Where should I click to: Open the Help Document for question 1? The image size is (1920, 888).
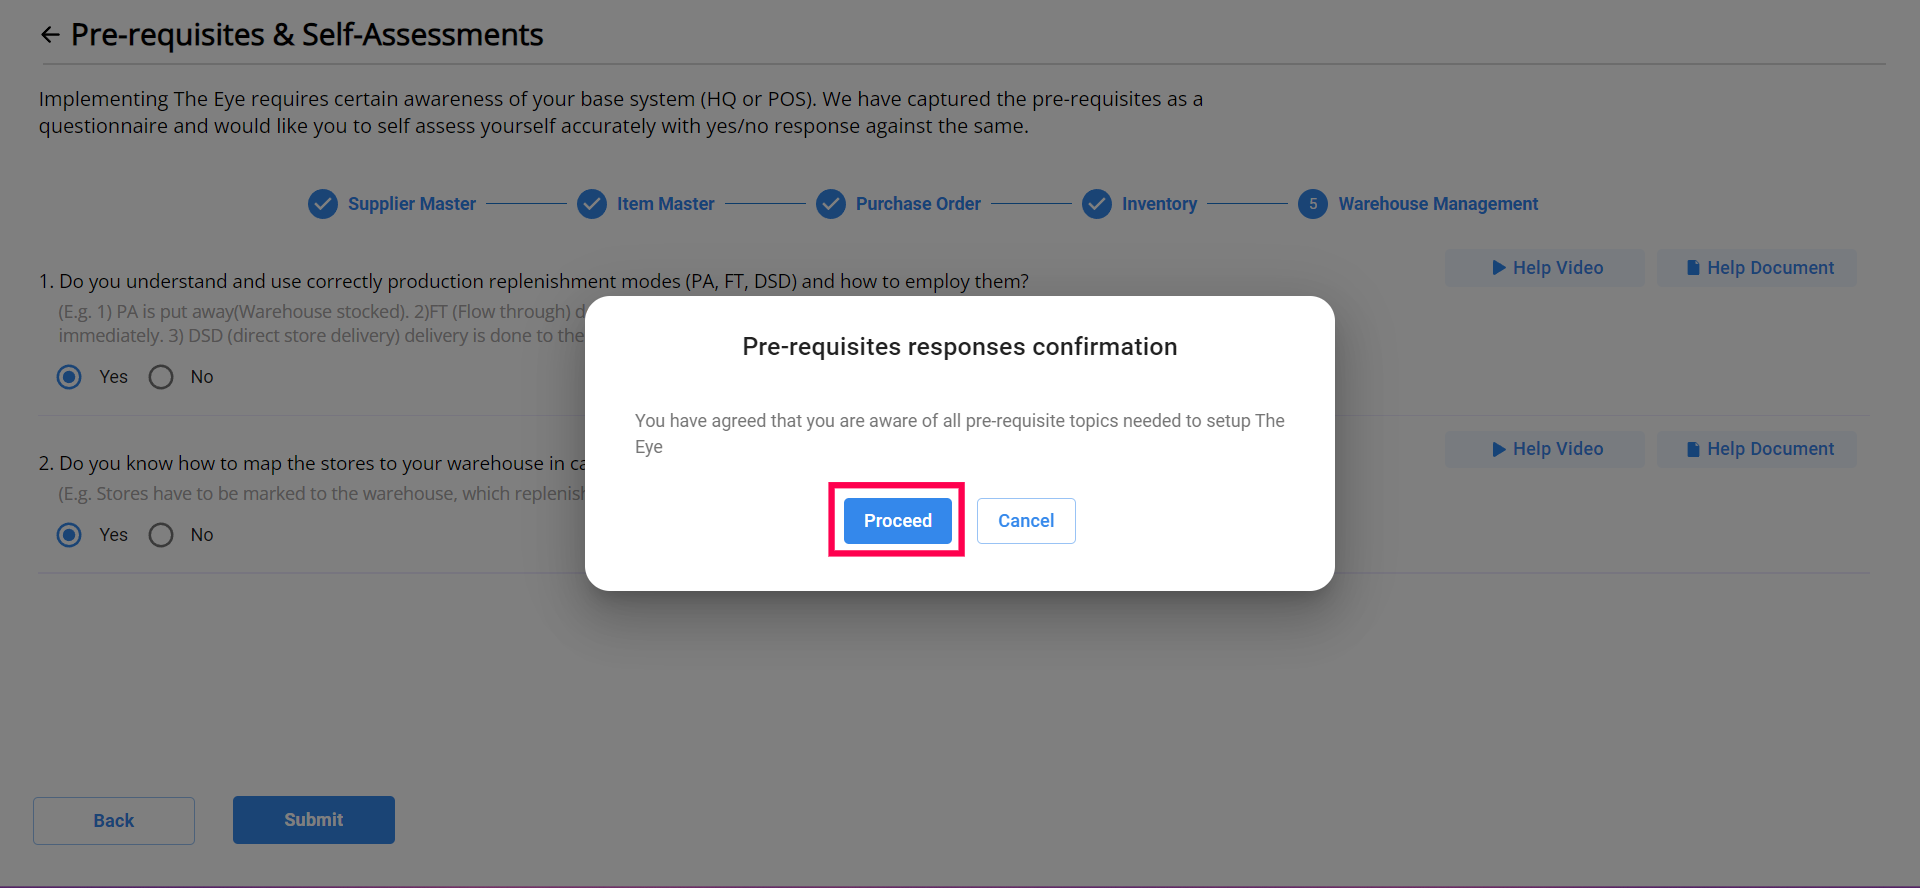tap(1757, 268)
